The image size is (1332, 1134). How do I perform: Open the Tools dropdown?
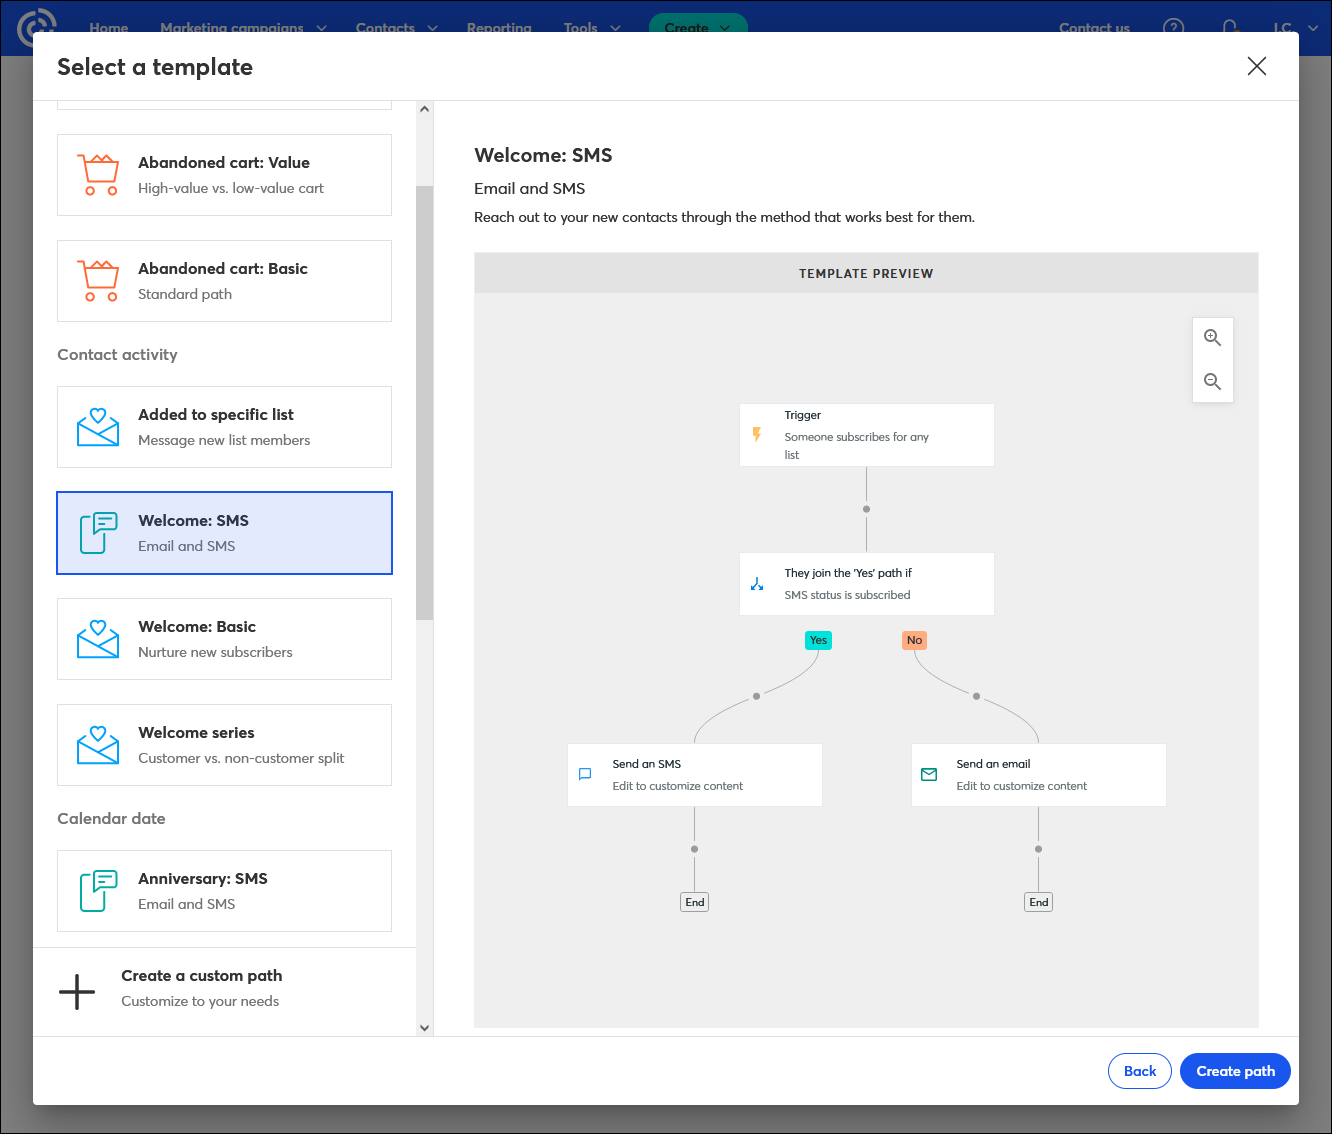click(591, 28)
